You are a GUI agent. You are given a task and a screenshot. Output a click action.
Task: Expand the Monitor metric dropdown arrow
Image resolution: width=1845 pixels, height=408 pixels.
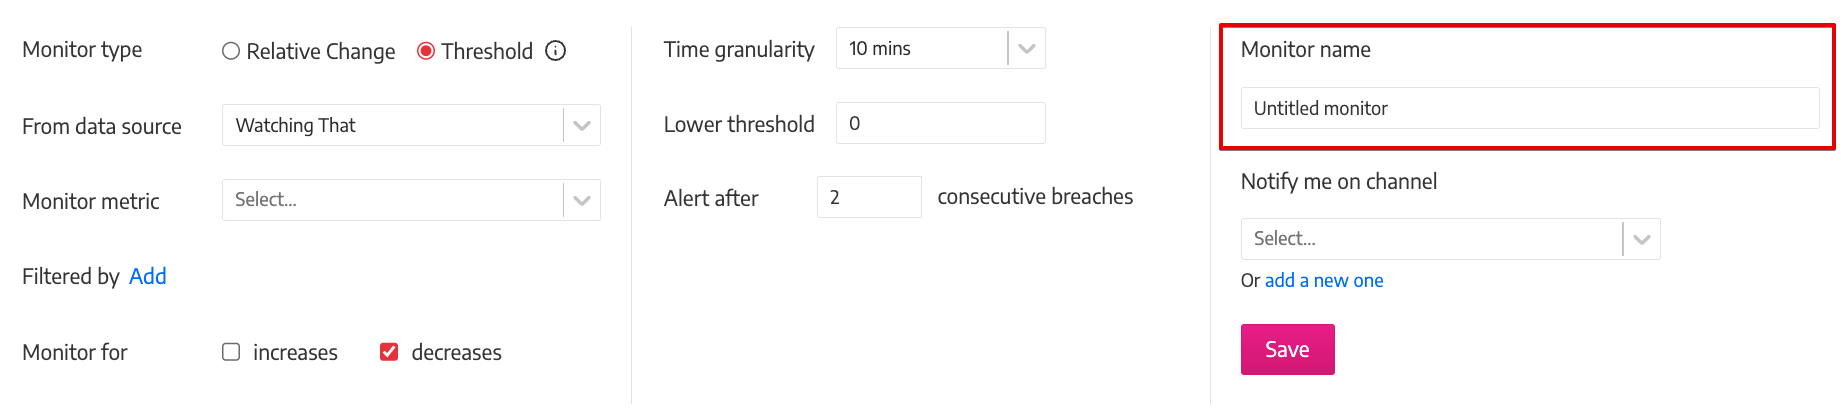(582, 200)
